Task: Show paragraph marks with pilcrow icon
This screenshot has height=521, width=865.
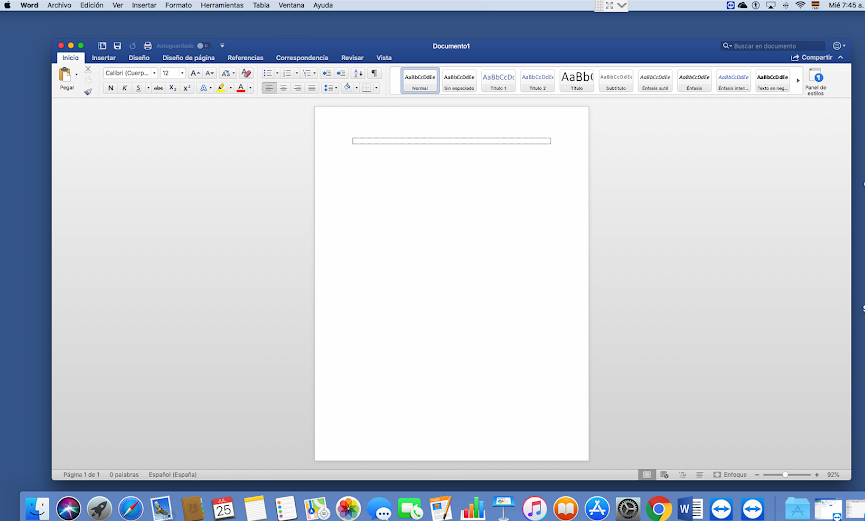Action: (375, 73)
